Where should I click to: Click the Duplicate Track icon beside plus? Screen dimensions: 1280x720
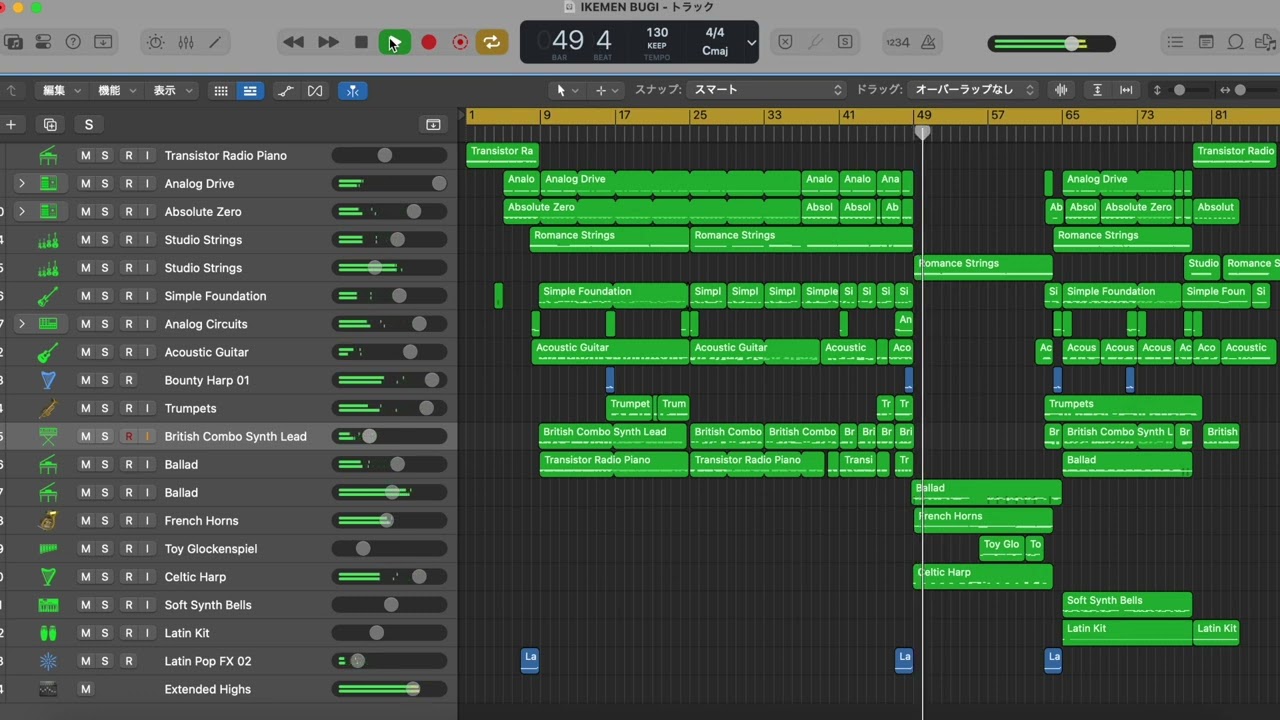tap(50, 124)
